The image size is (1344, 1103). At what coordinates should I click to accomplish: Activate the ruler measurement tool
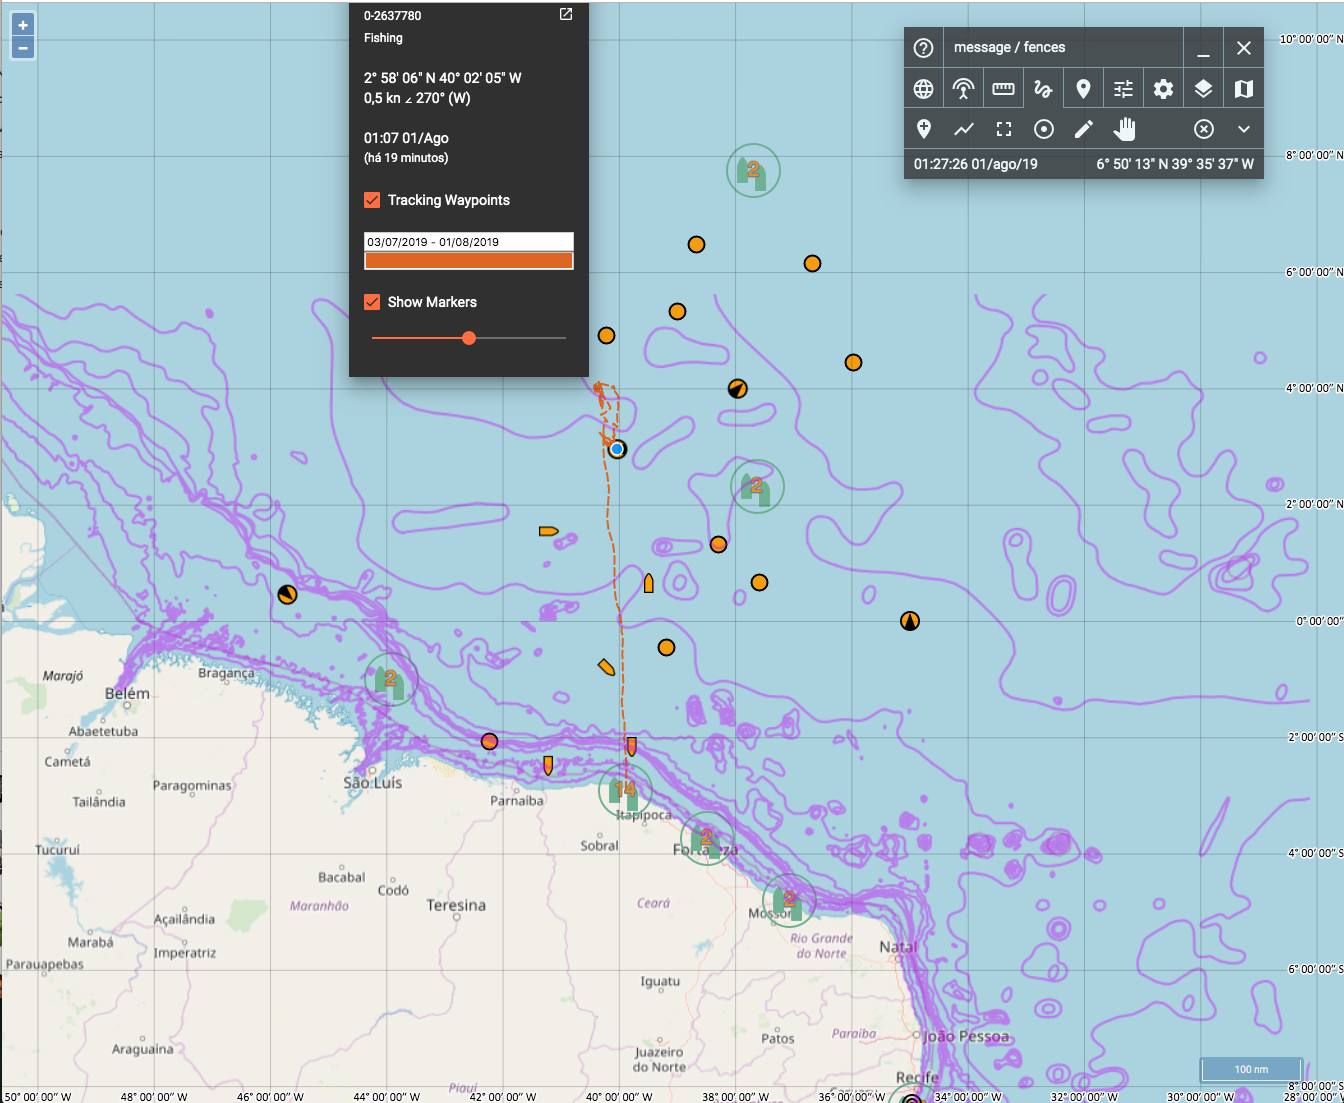pos(1003,89)
